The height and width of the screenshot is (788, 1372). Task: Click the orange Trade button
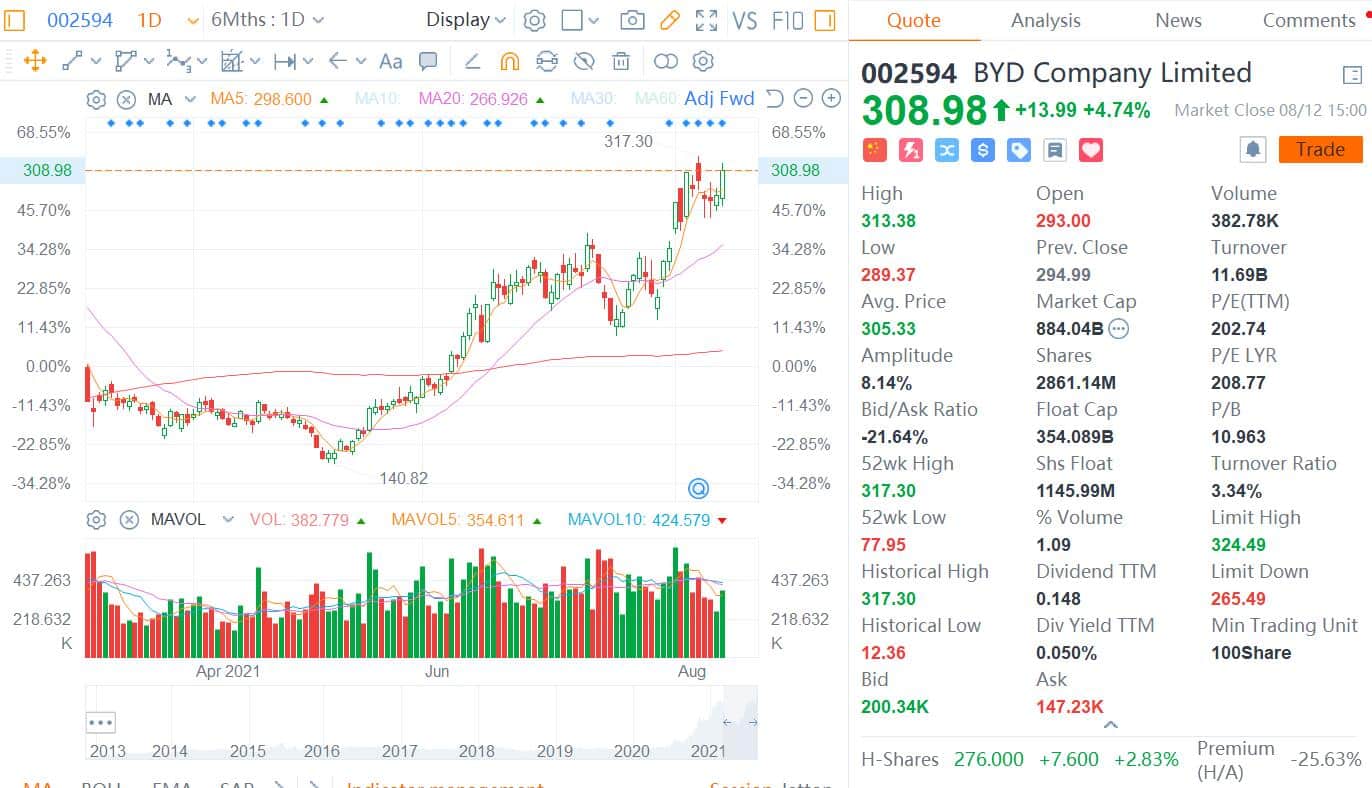[x=1321, y=149]
